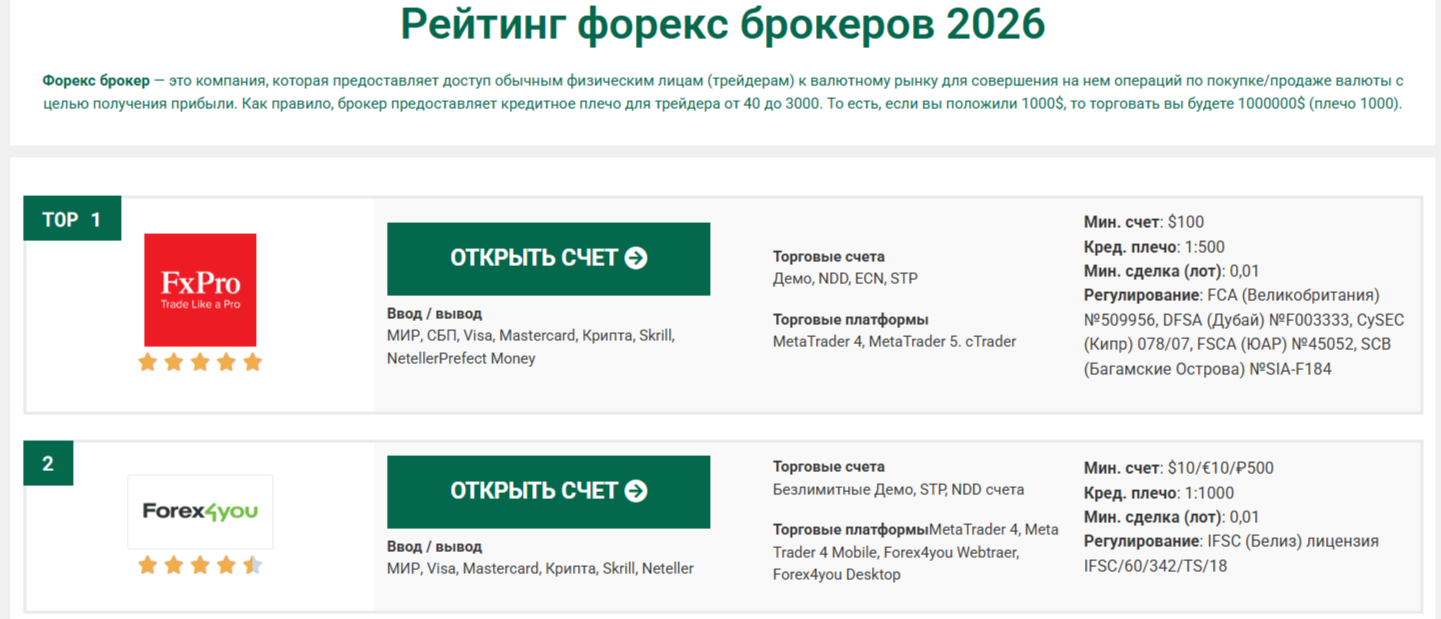The image size is (1441, 619).
Task: Click the Forex4you logo
Action: (200, 512)
